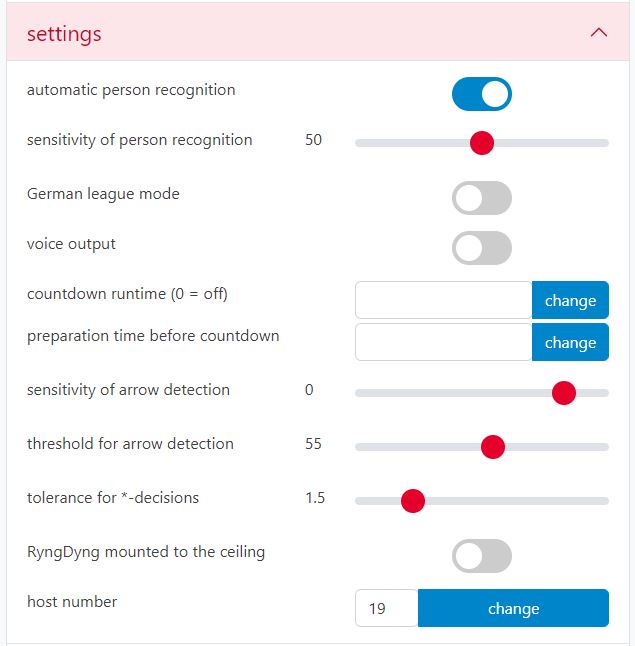Viewport: 635px width, 646px height.
Task: Toggle RyngDyng mounted to the ceiling
Action: coord(482,556)
